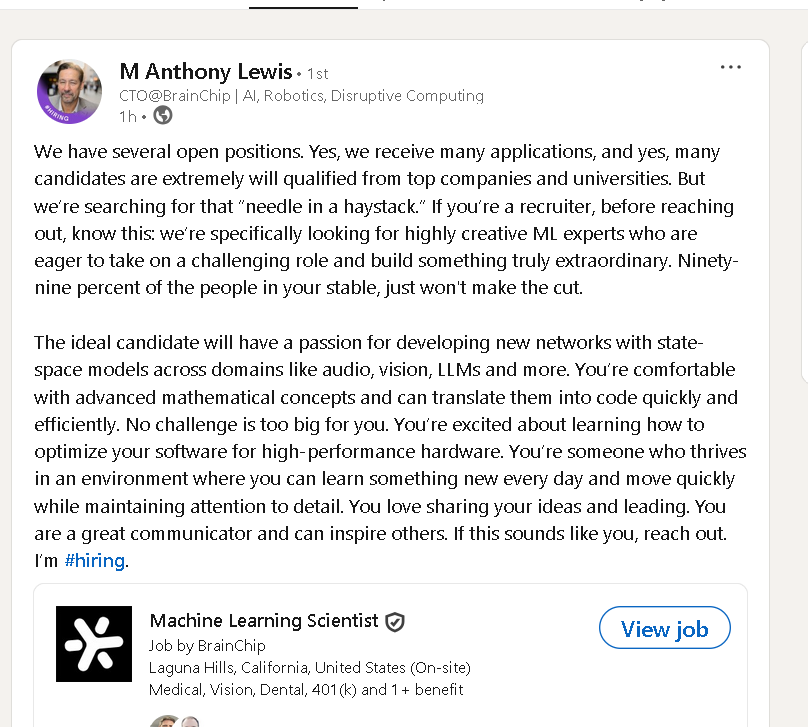Viewport: 808px width, 727px height.
Task: Click the gray-haired small avatar in job card
Action: click(x=190, y=721)
